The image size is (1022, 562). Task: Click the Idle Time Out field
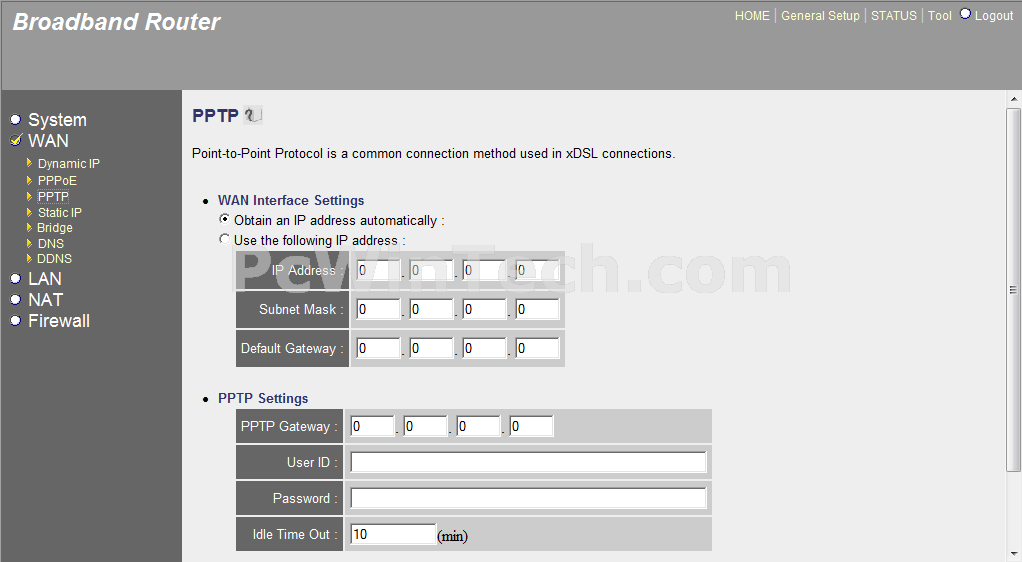click(x=392, y=534)
